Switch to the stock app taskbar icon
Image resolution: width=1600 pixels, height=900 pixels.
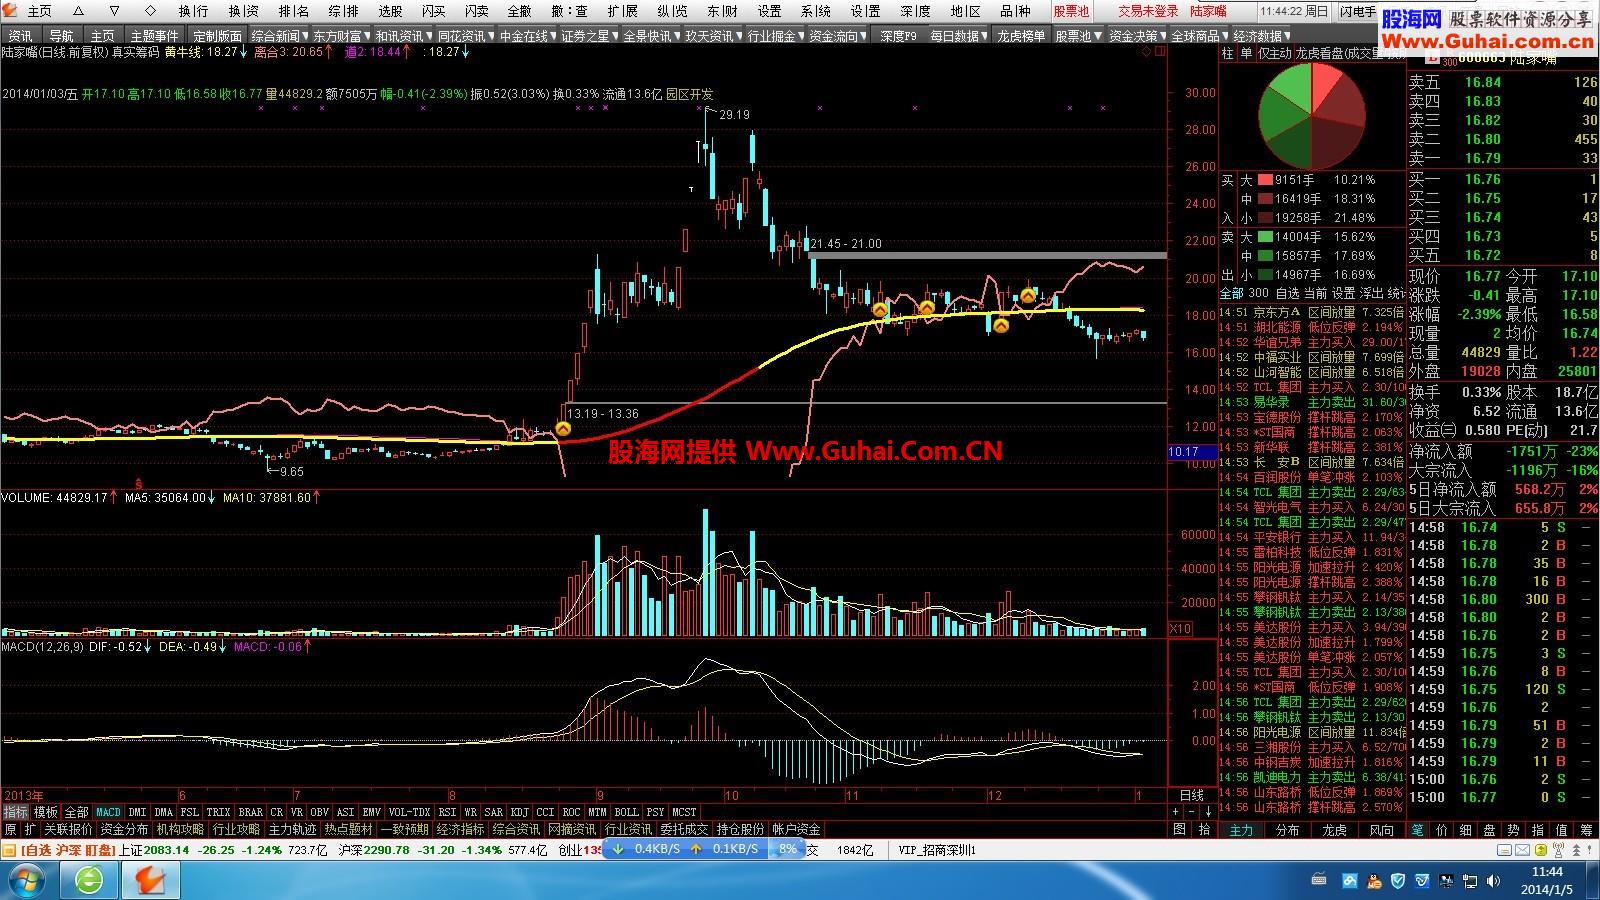point(151,881)
